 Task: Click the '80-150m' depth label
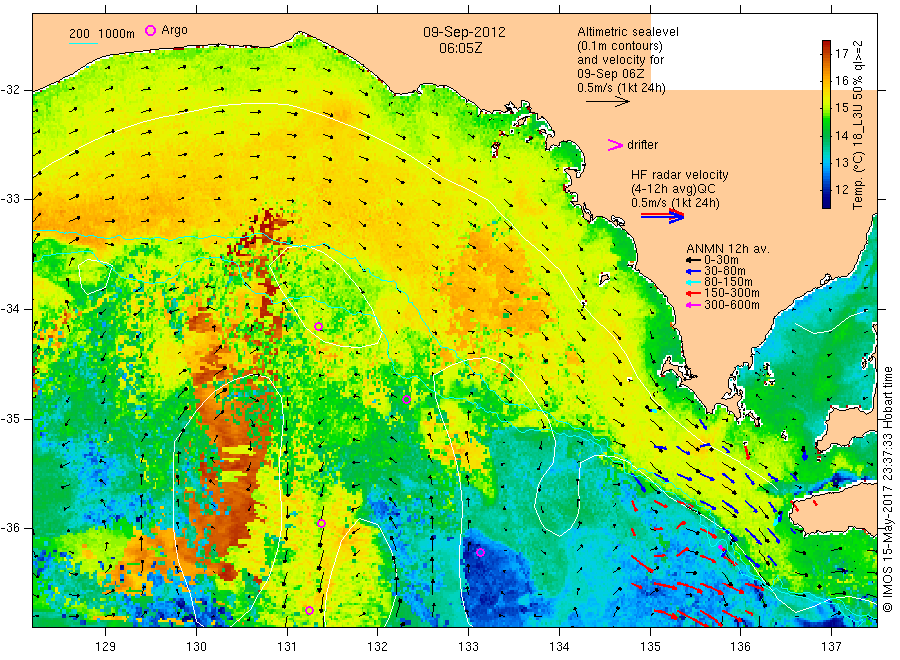(x=728, y=282)
